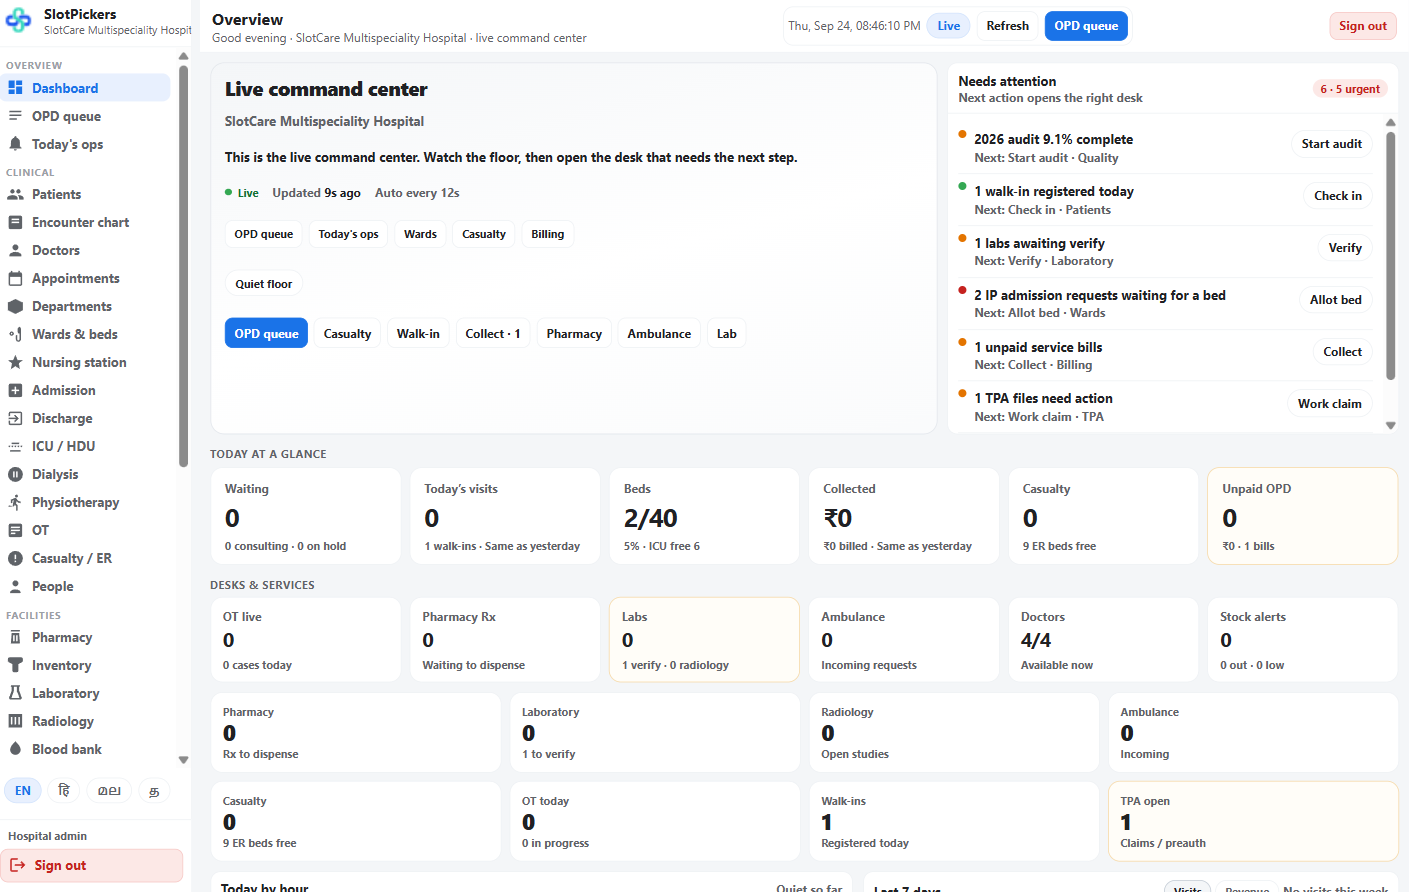Click the Dashboard grid icon in sidebar
This screenshot has width=1409, height=892.
(x=15, y=88)
